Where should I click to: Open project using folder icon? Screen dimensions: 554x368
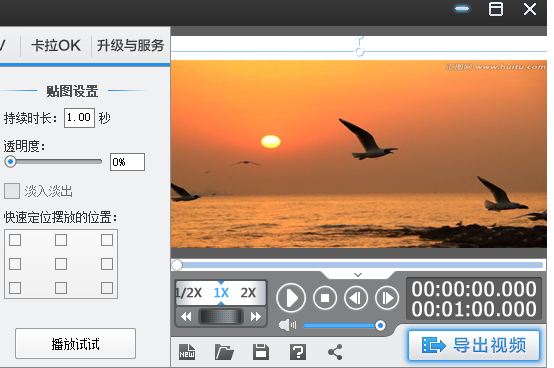(x=224, y=352)
